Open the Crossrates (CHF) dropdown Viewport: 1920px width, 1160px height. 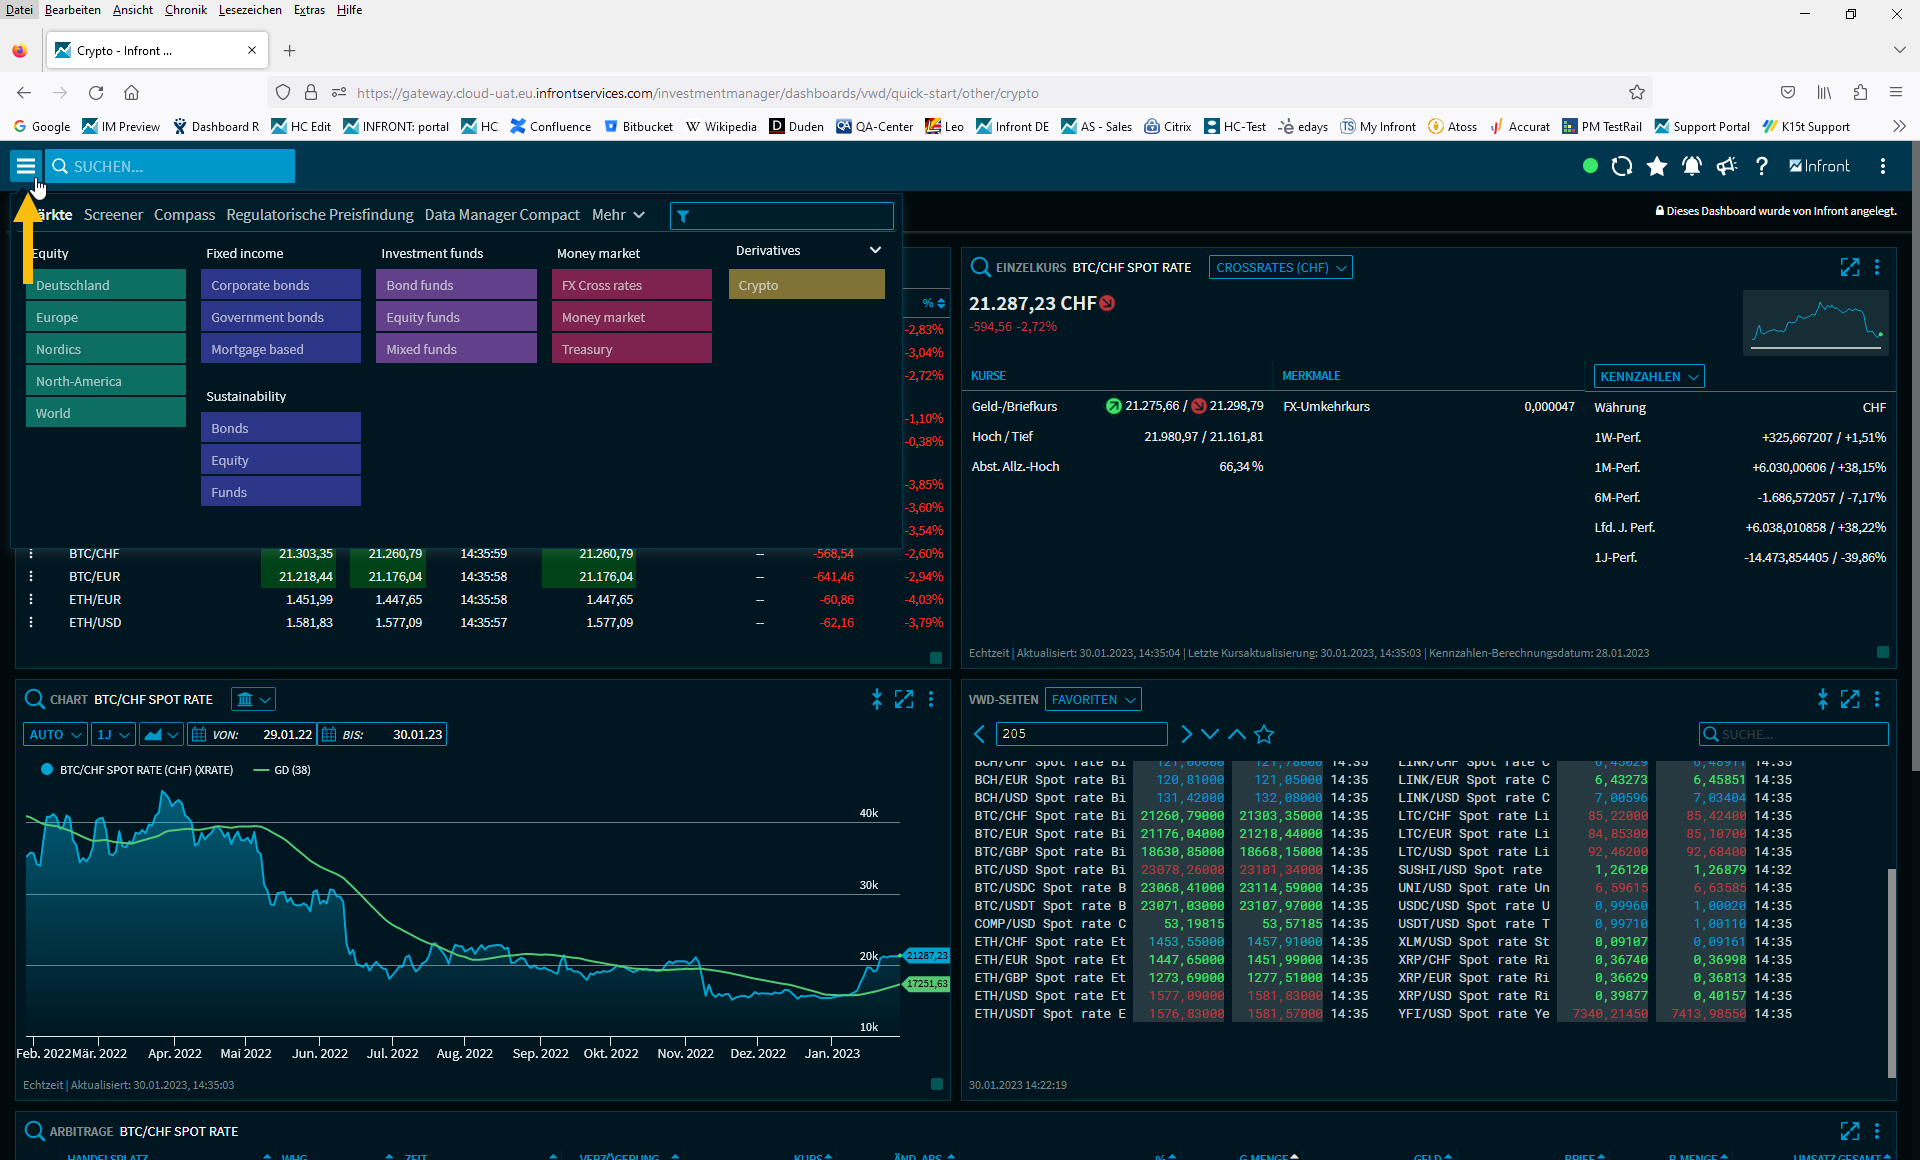(x=1280, y=267)
